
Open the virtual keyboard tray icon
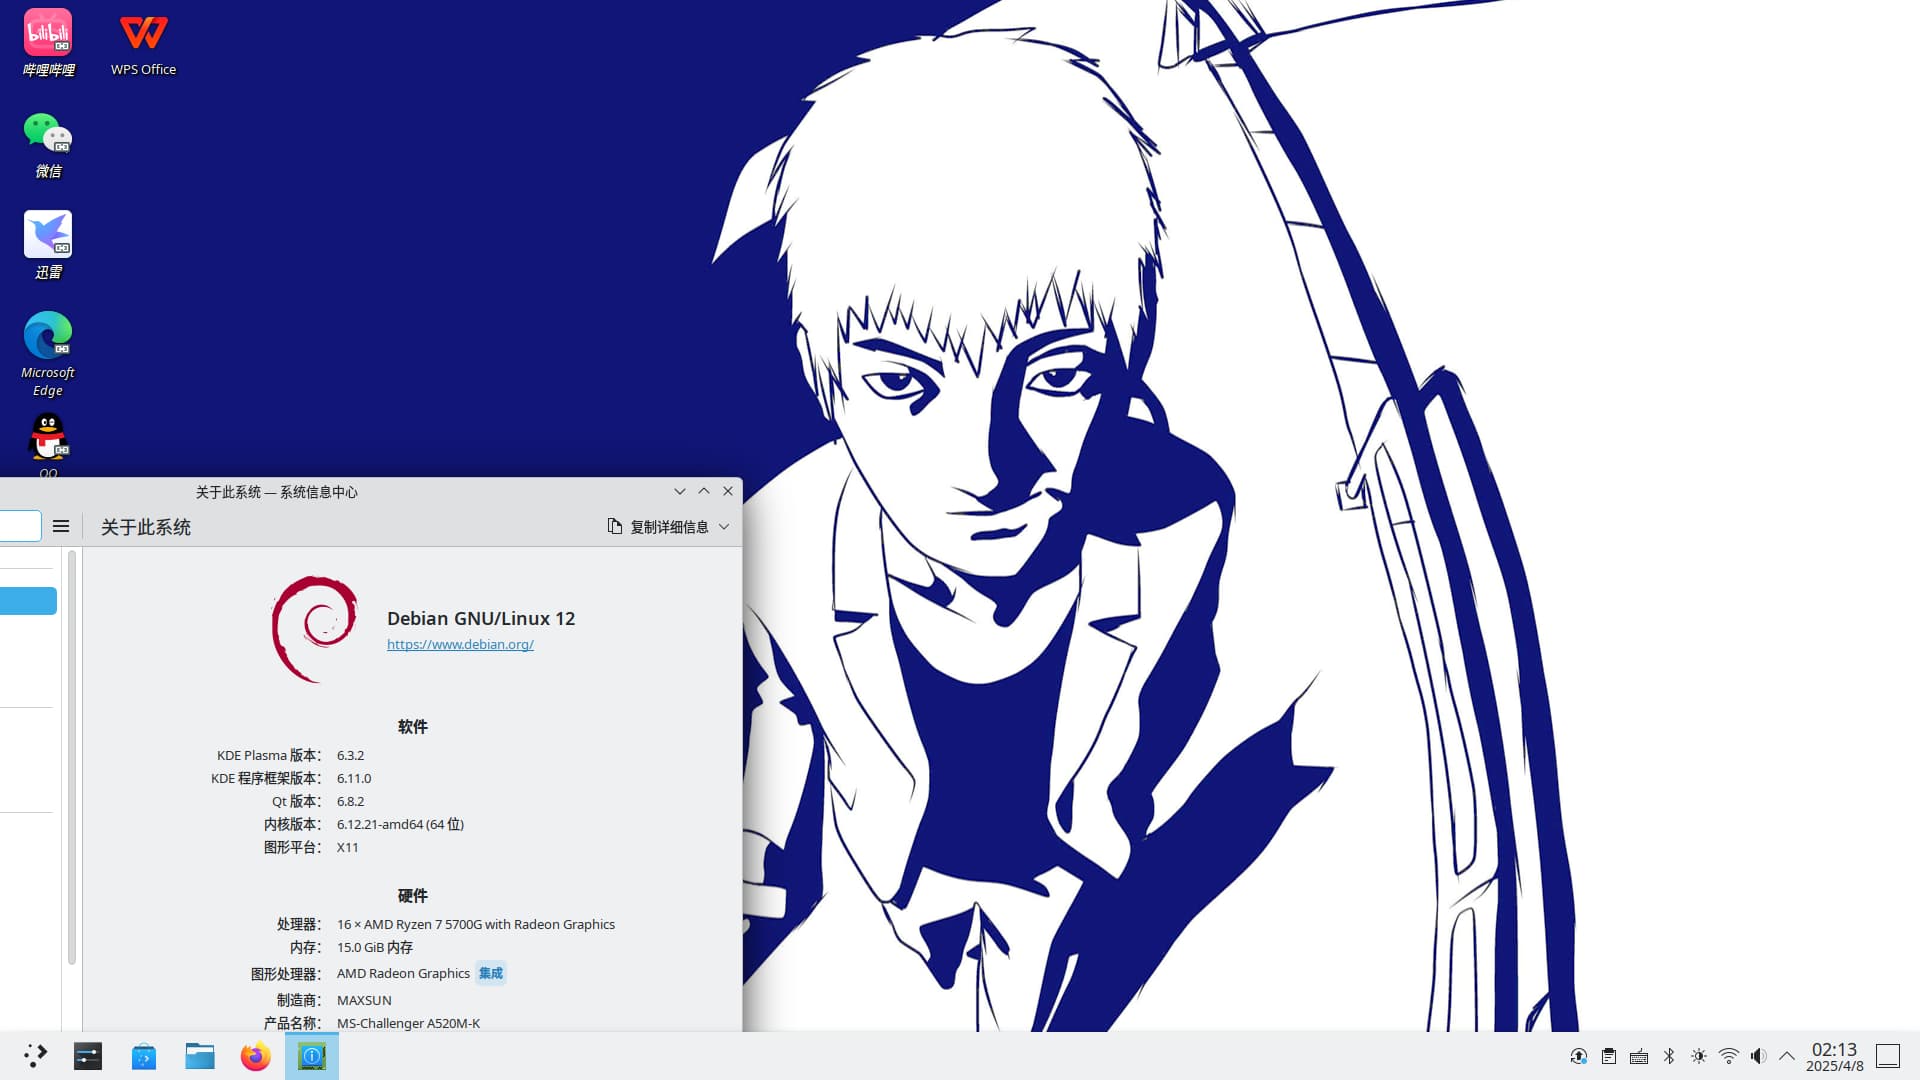(1639, 1056)
